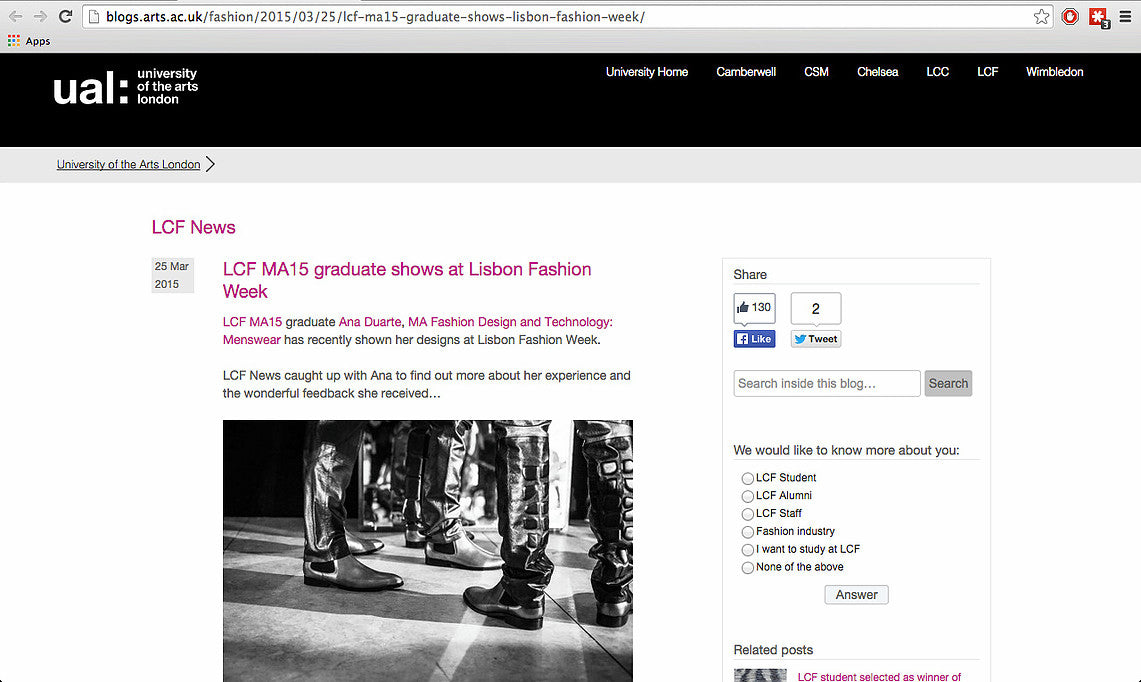
Task: Open the Chrome hamburger menu
Action: 1125,17
